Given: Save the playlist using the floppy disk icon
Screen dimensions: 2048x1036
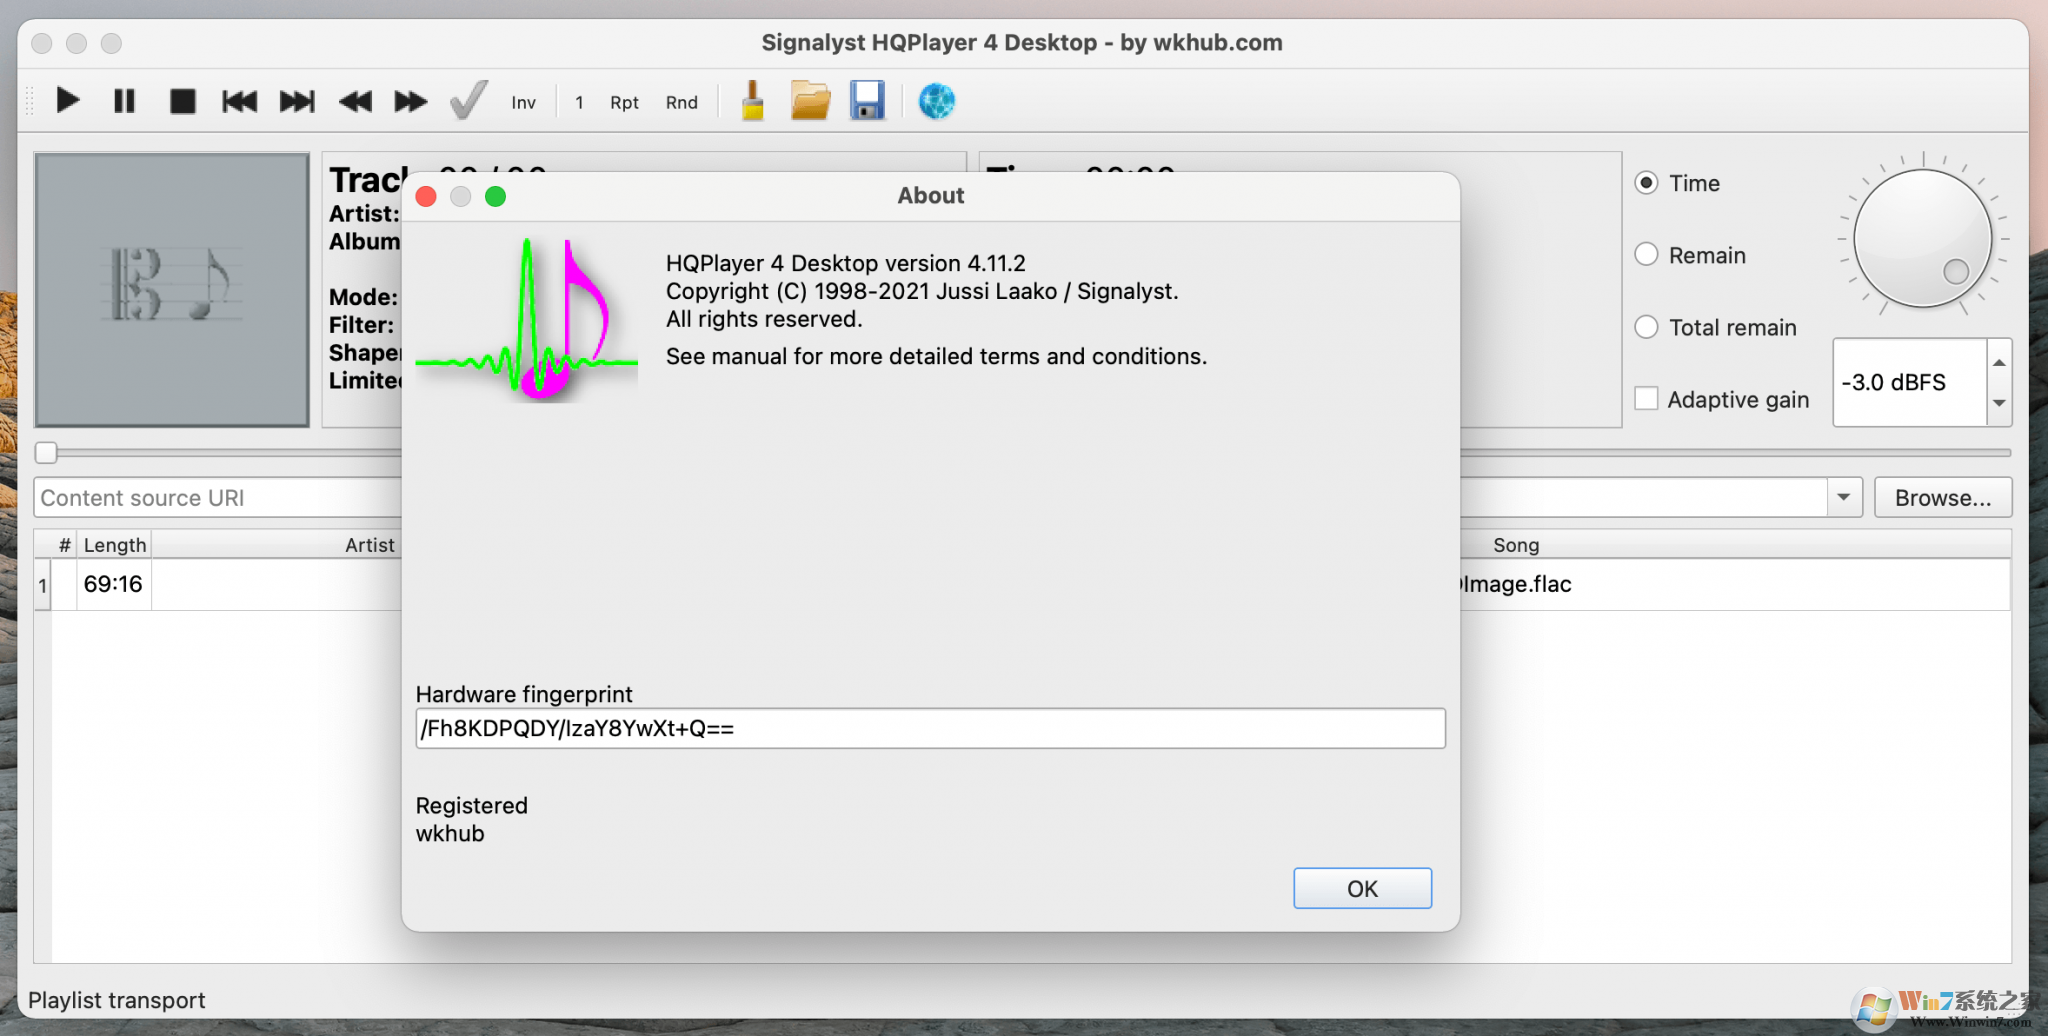Looking at the screenshot, I should click(x=868, y=99).
